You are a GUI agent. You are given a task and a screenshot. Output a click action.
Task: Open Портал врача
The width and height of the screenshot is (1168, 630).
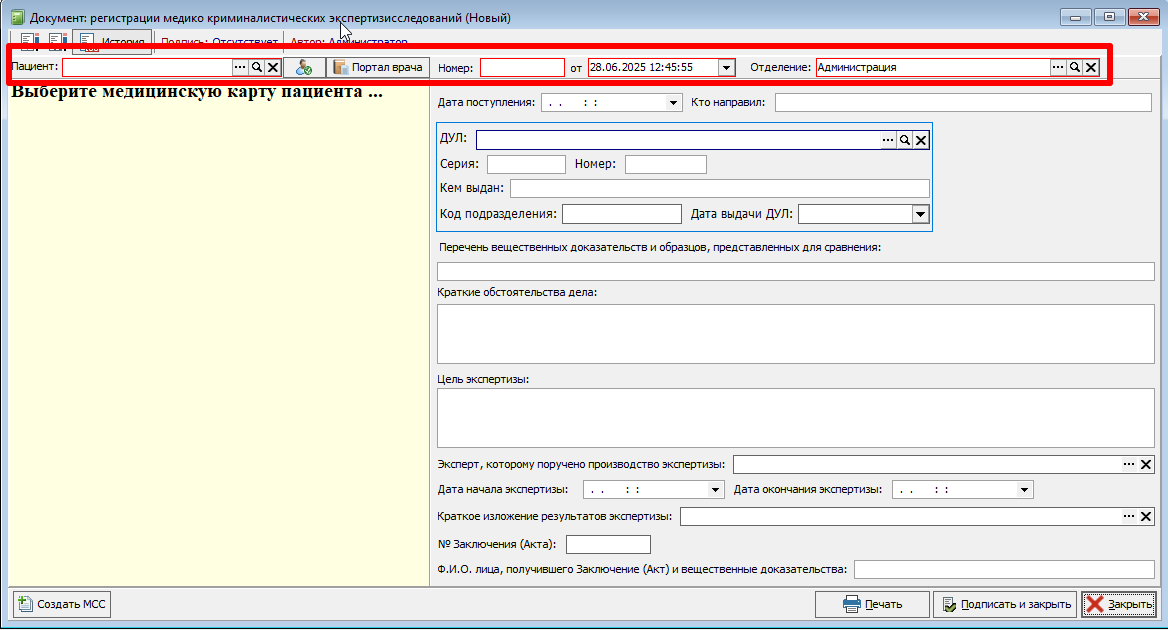click(x=378, y=67)
